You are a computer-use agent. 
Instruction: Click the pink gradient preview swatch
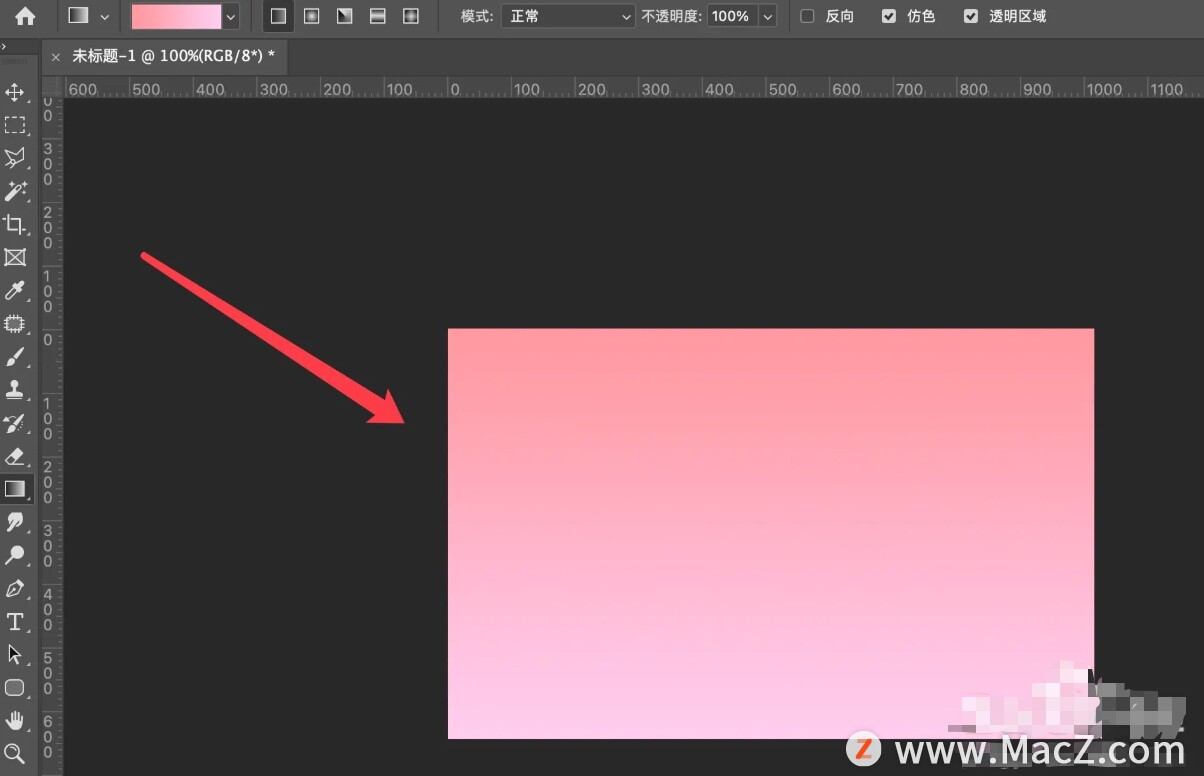[177, 16]
